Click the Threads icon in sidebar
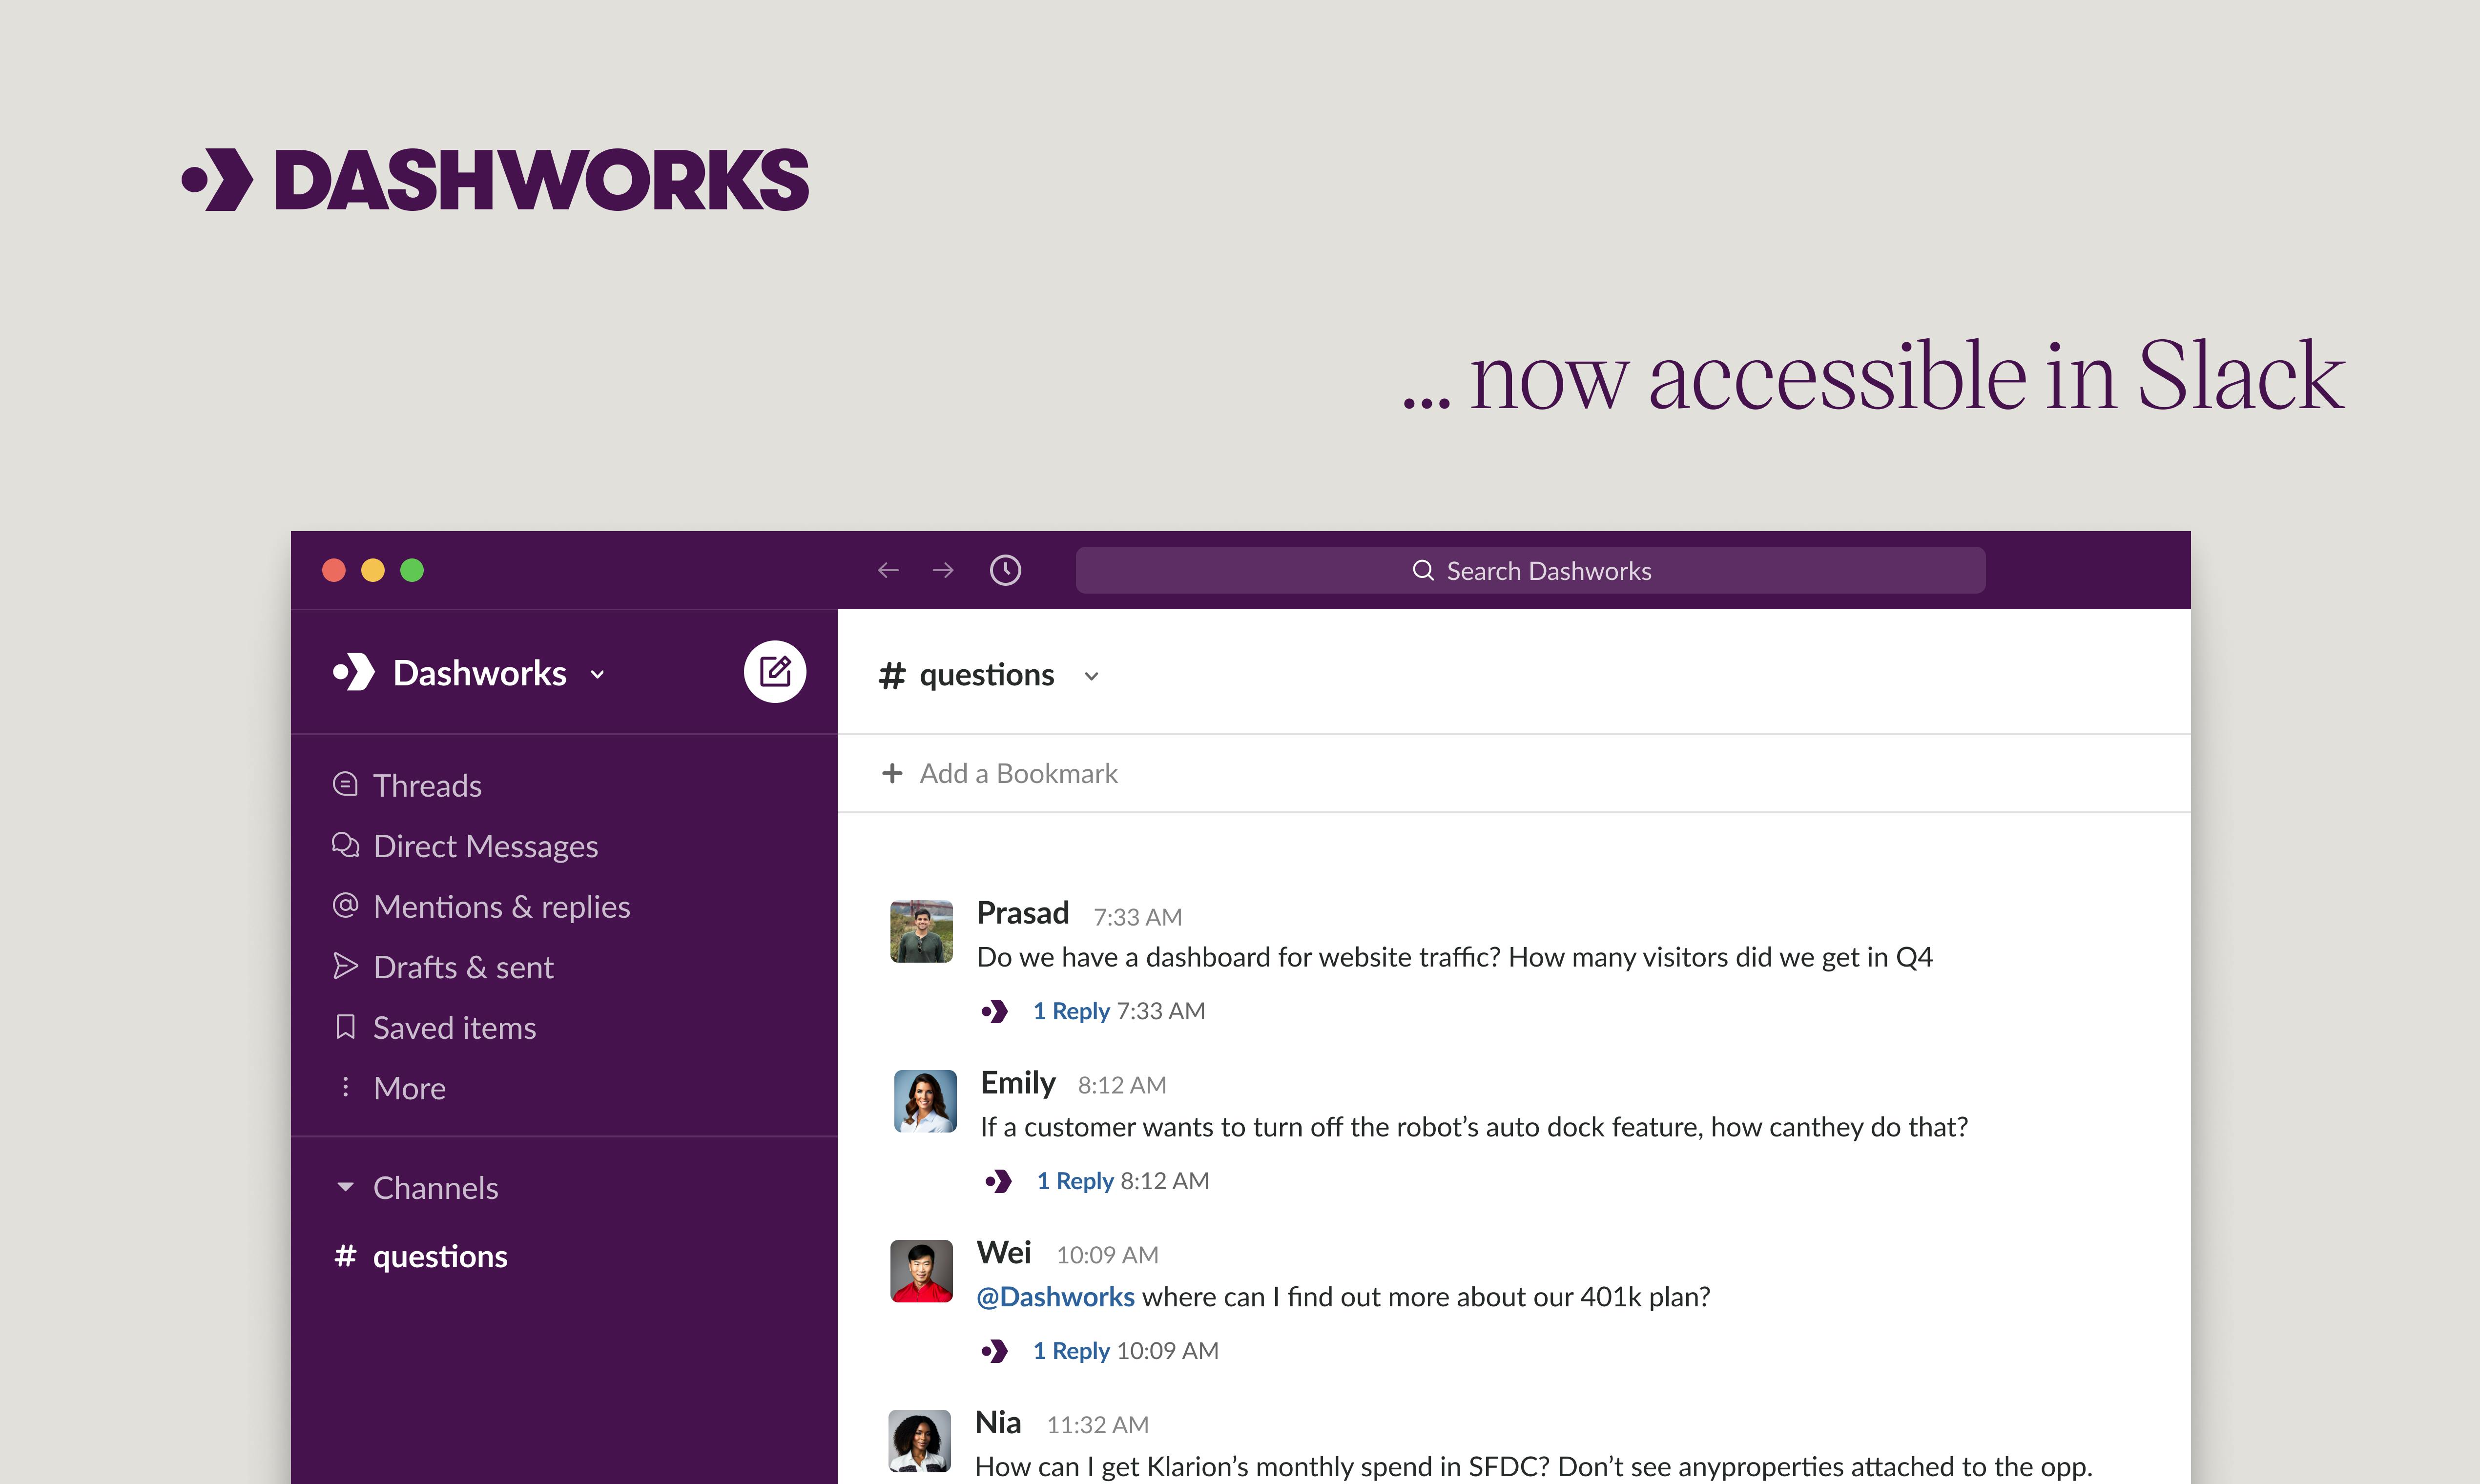2480x1484 pixels. [345, 784]
